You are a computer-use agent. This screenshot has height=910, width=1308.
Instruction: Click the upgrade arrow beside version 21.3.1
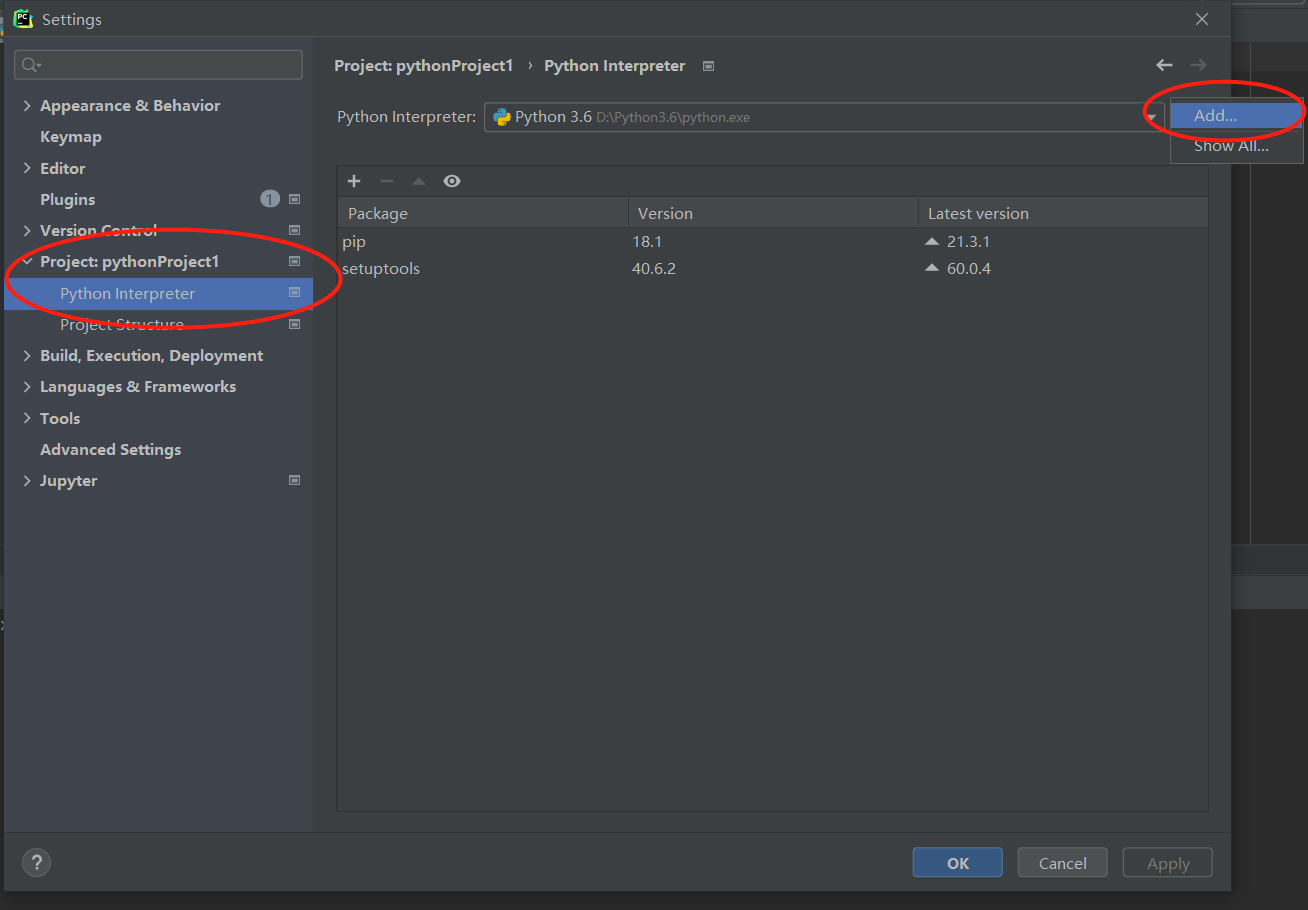point(932,241)
